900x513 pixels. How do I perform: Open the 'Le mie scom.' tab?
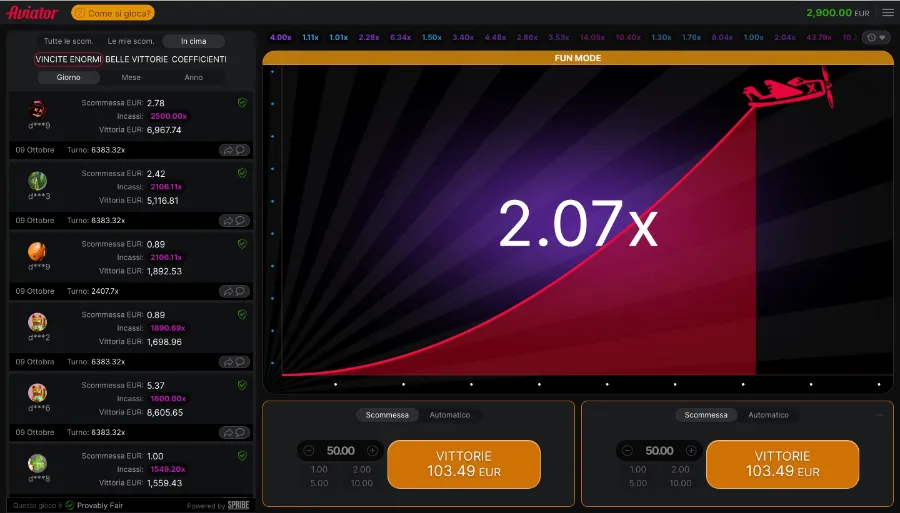click(131, 41)
